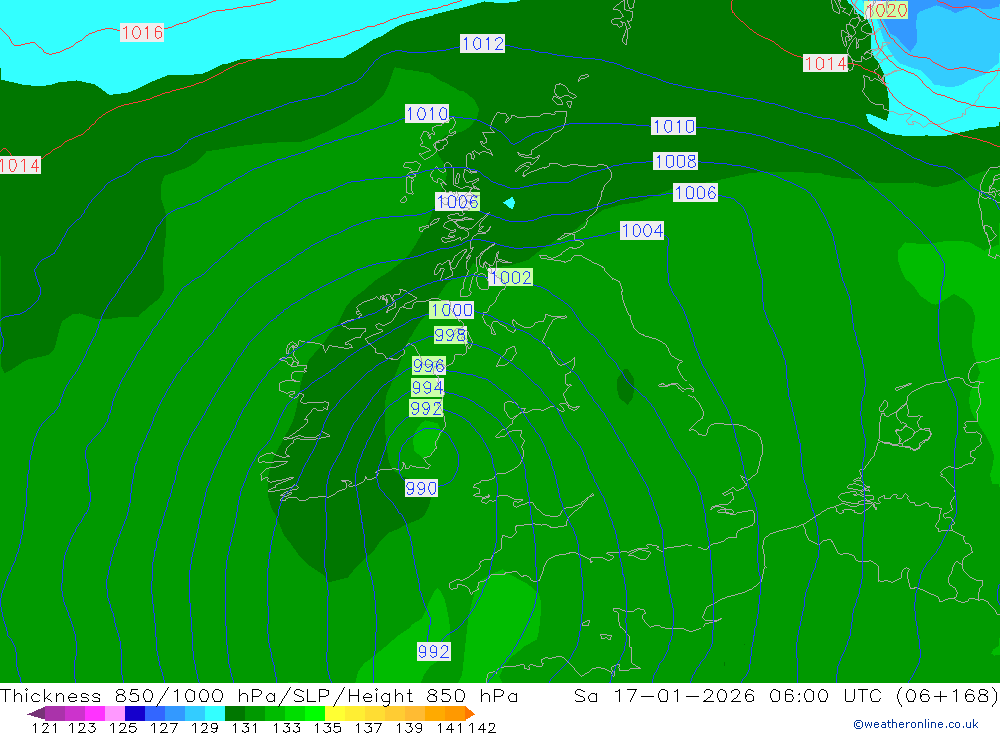The height and width of the screenshot is (733, 1000).
Task: Select the 1002 isobar label
Action: (510, 277)
